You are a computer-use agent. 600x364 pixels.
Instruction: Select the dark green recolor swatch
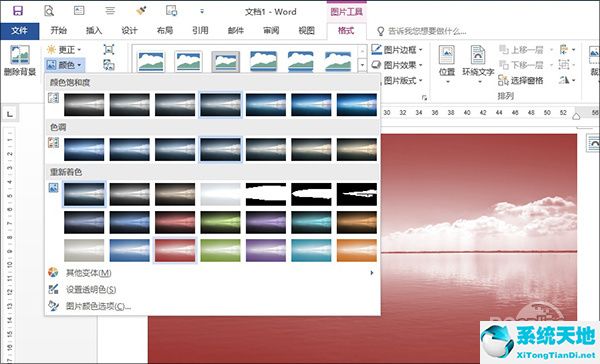(220, 222)
